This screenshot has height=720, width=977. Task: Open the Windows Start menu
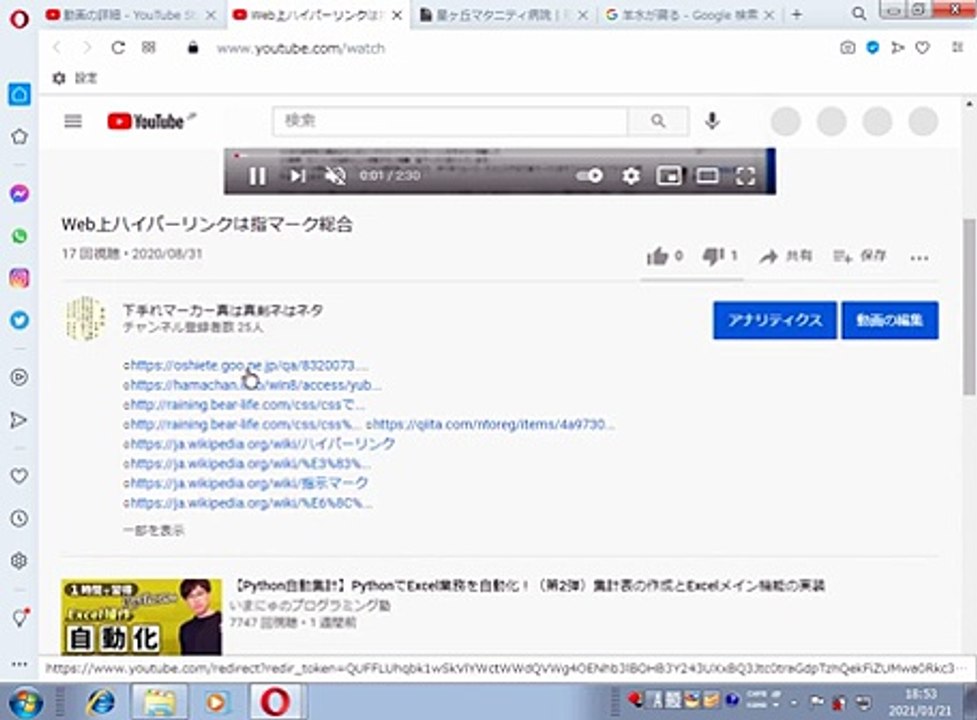tap(25, 702)
